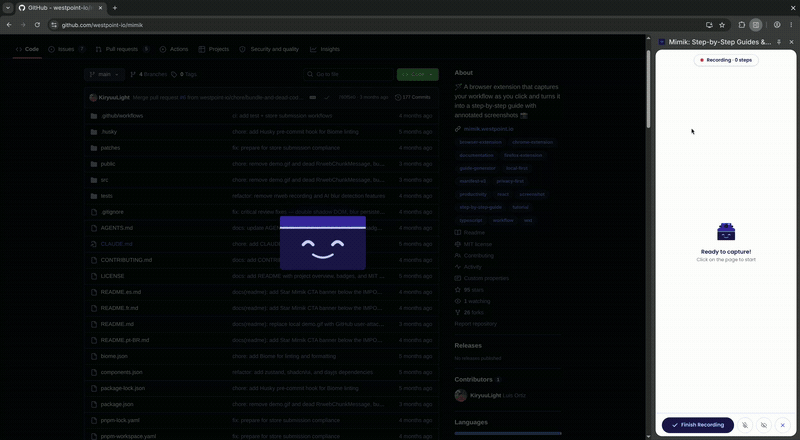Open the tests folder

[x=106, y=196]
